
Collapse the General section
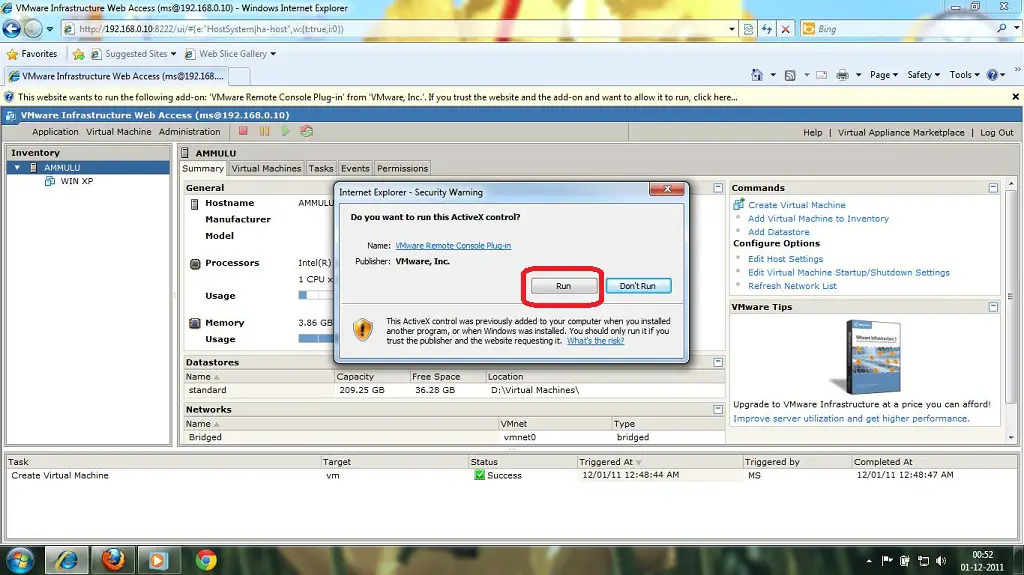point(718,188)
